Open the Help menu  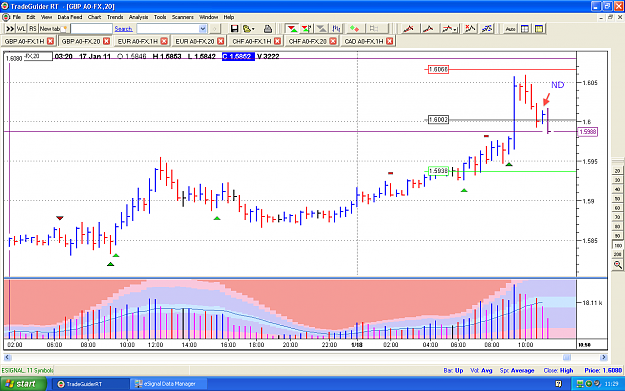pyautogui.click(x=229, y=17)
